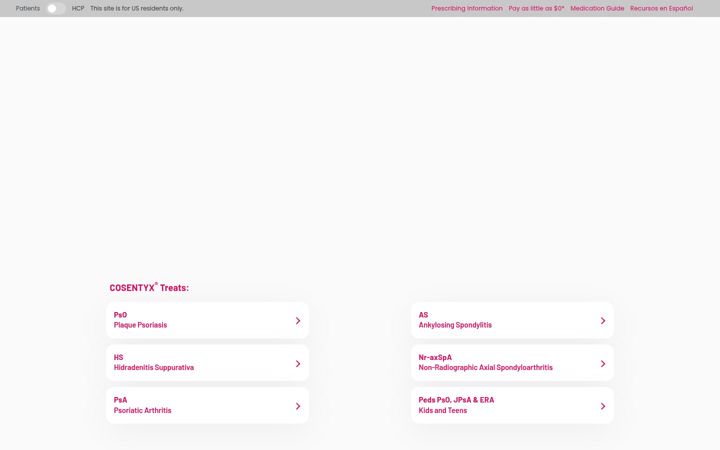The image size is (720, 450).
Task: Open the Medication Guide link
Action: tap(597, 8)
